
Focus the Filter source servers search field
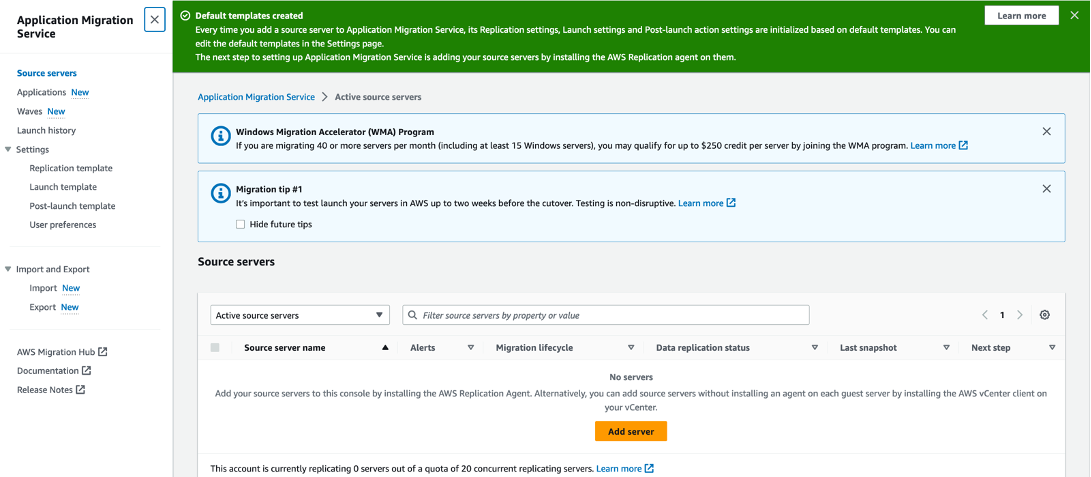tap(606, 315)
